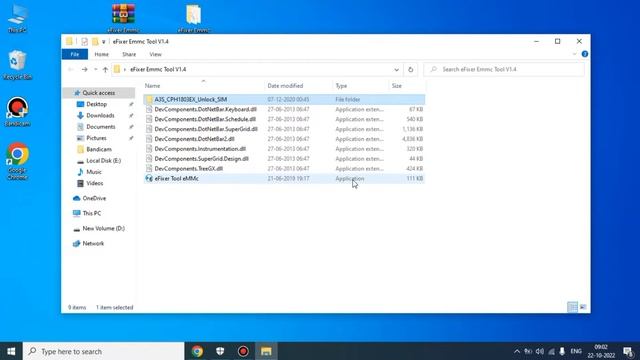The width and height of the screenshot is (640, 360).
Task: Refresh the current folder view
Action: [411, 69]
